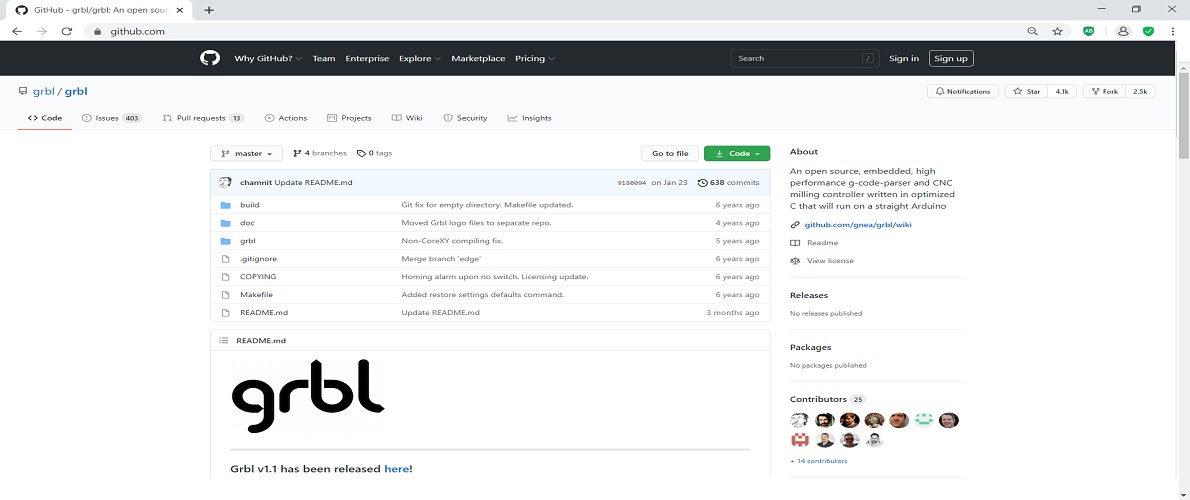
Task: Click the first contributor avatar
Action: [x=799, y=420]
